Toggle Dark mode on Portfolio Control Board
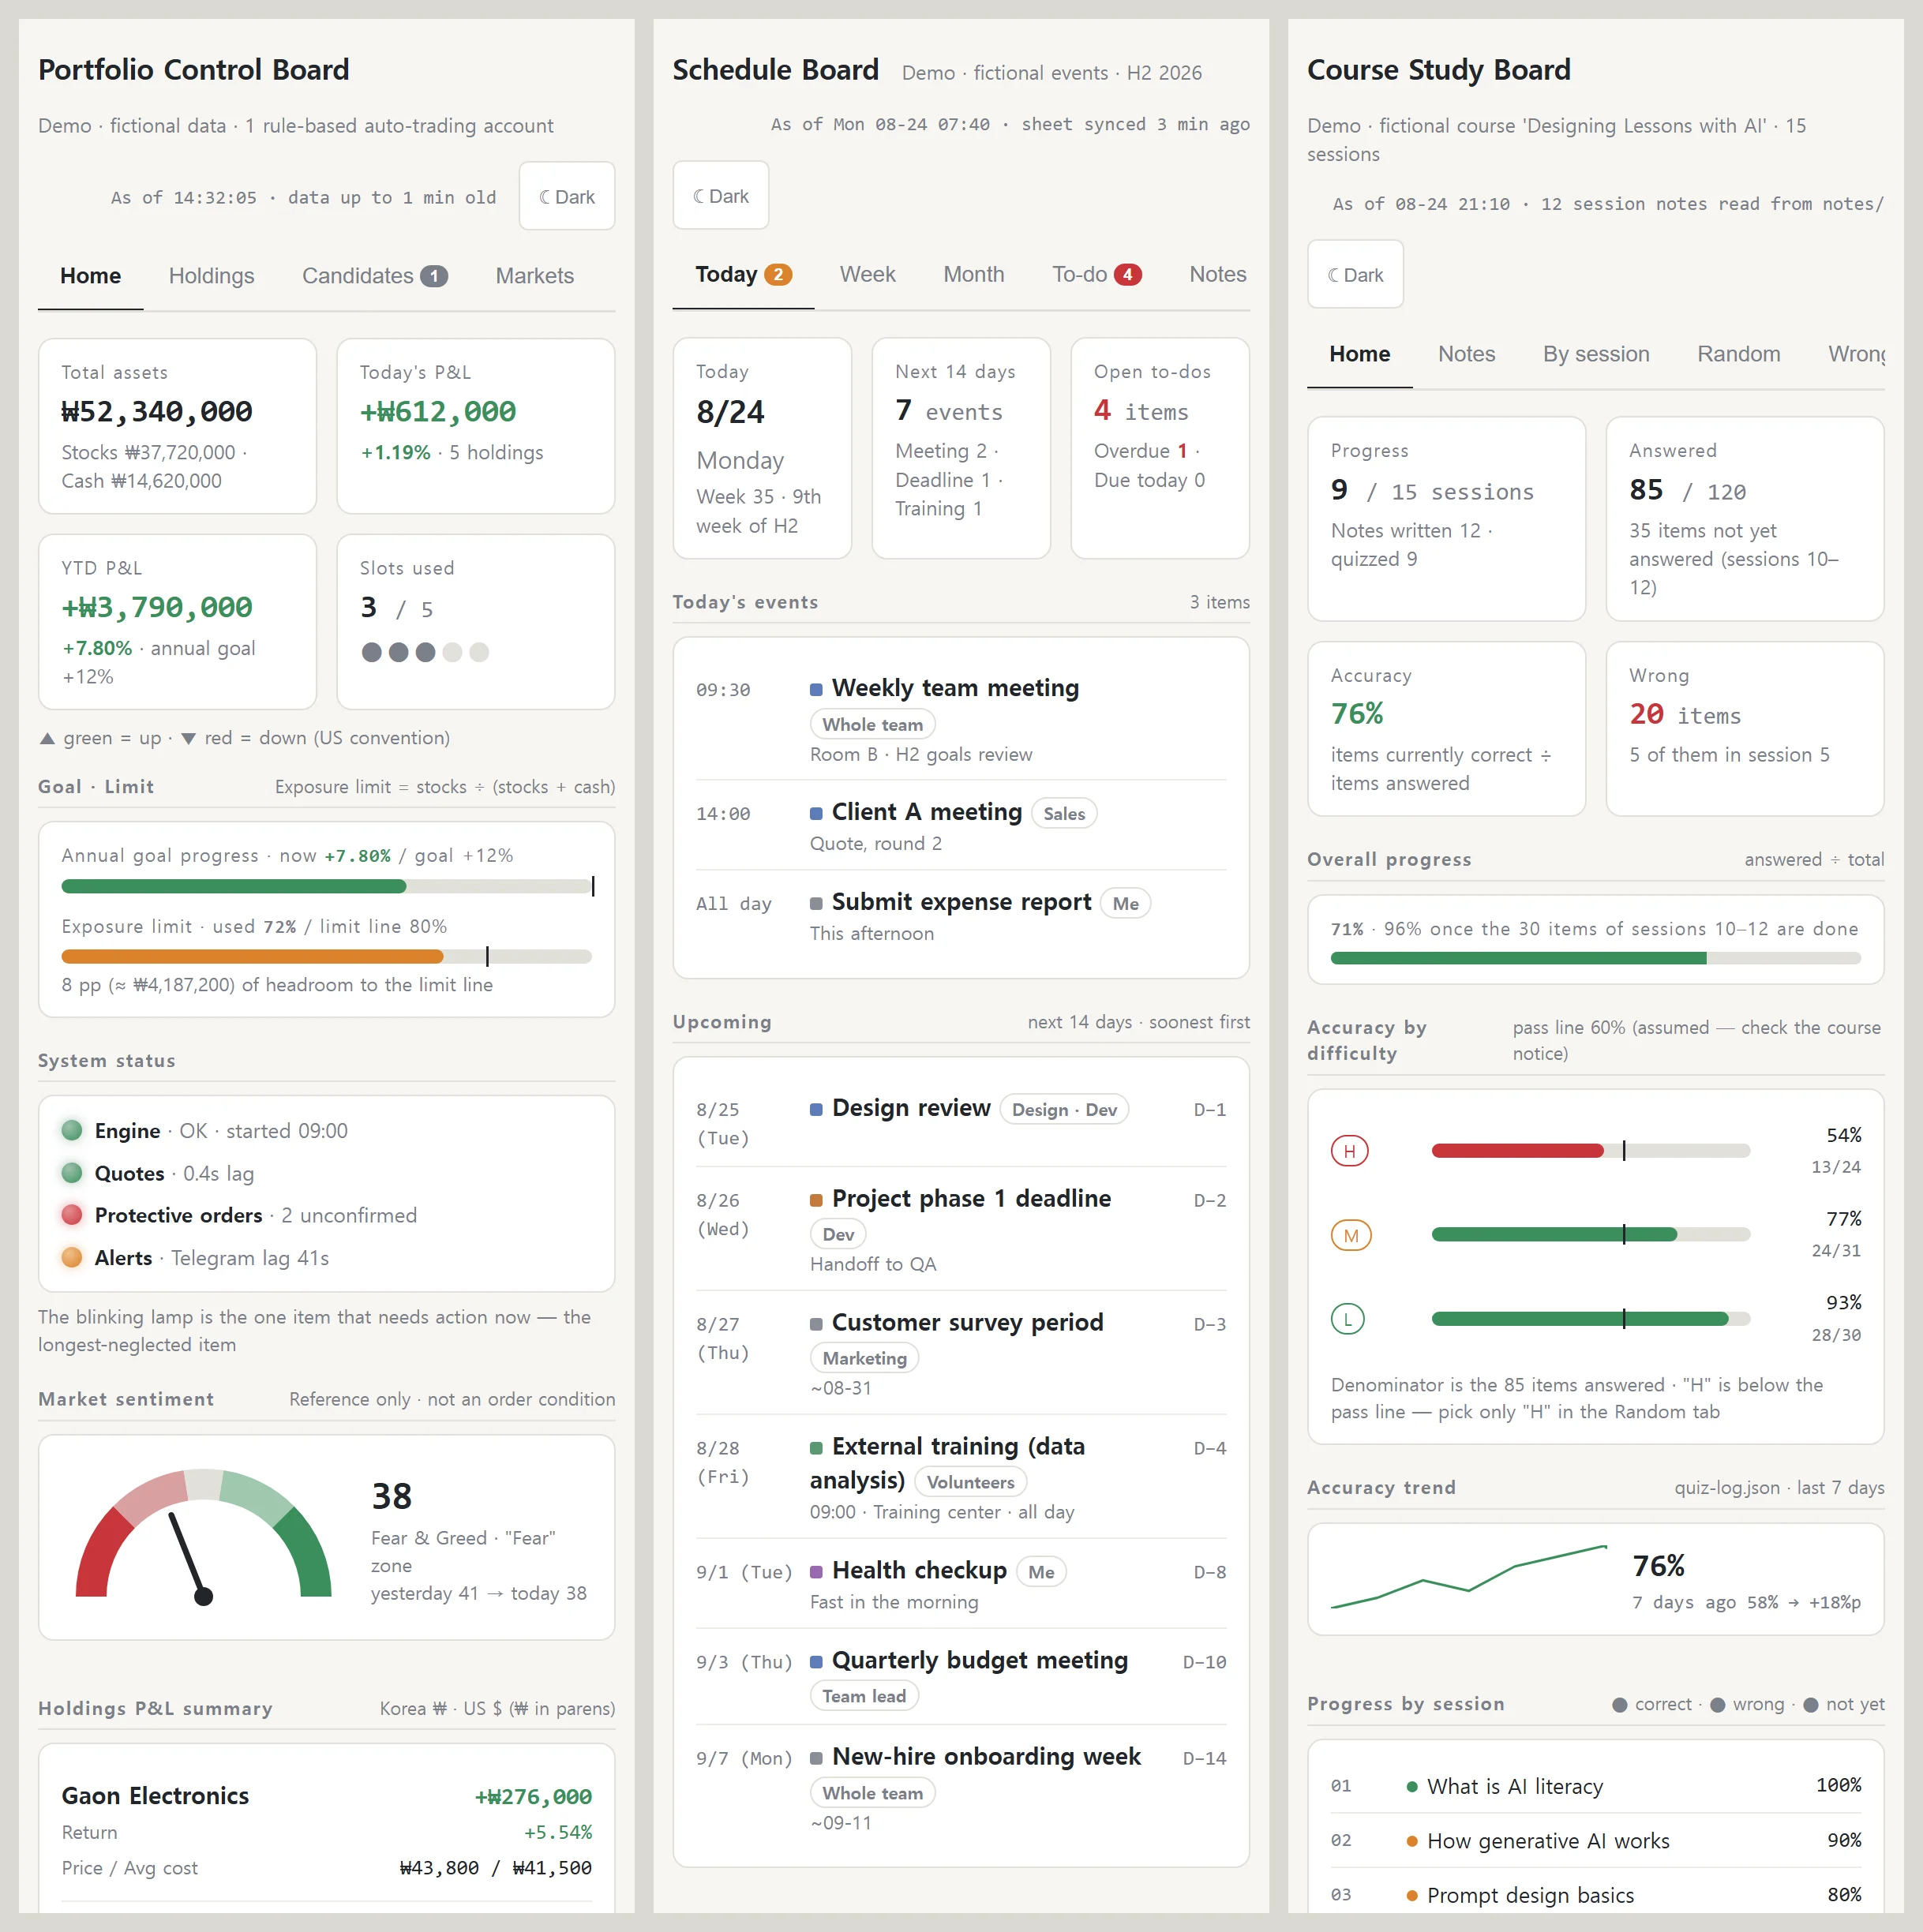The width and height of the screenshot is (1923, 1932). click(x=566, y=196)
